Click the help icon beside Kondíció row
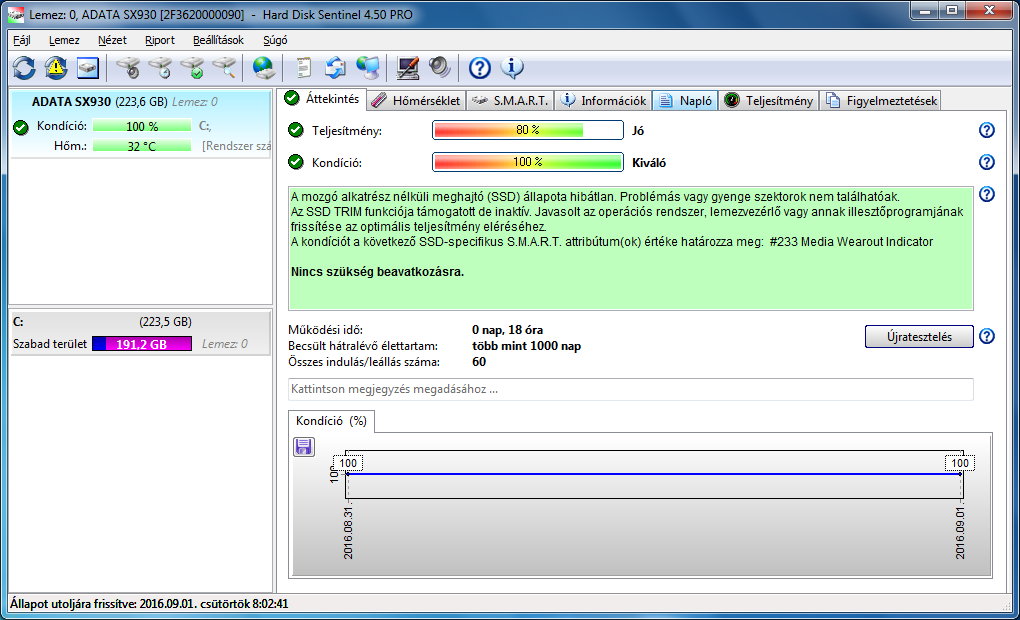The image size is (1020, 620). tap(987, 162)
